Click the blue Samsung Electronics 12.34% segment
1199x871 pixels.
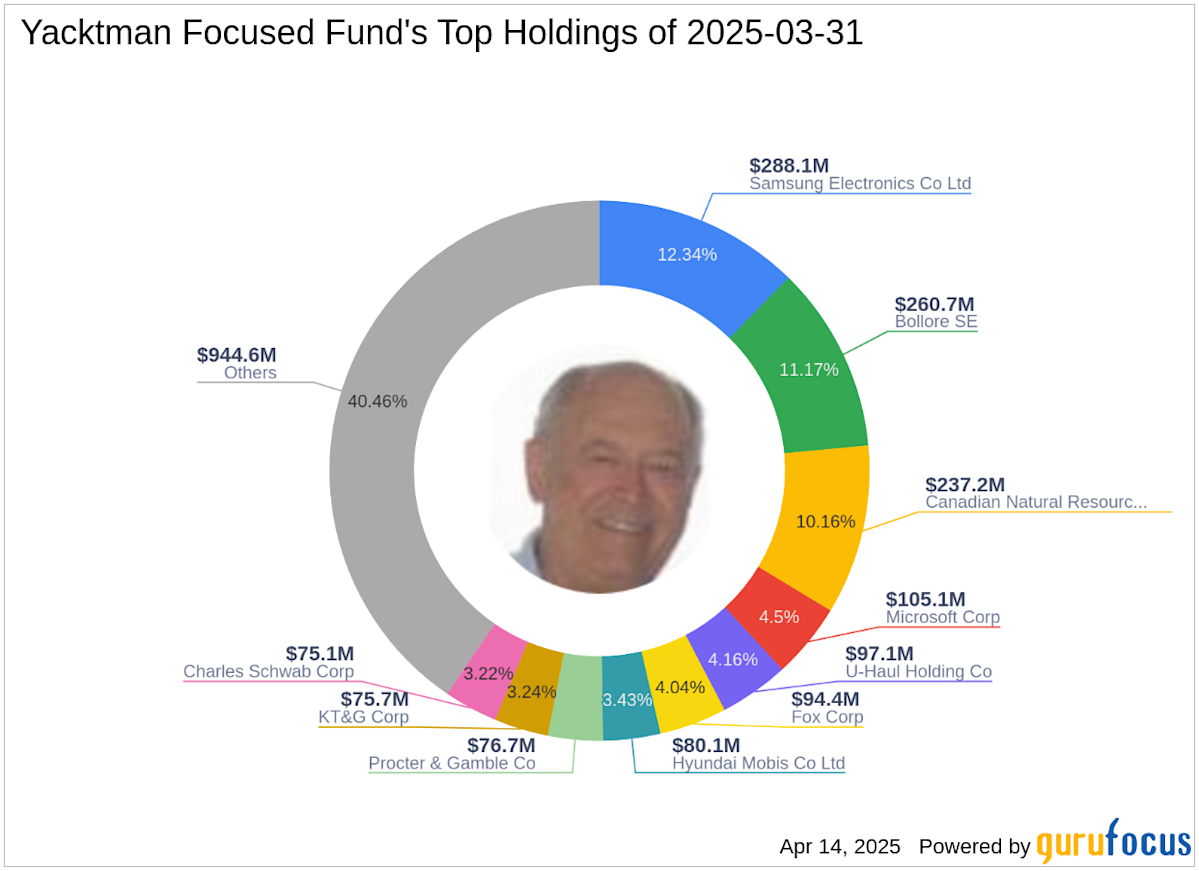pos(687,255)
